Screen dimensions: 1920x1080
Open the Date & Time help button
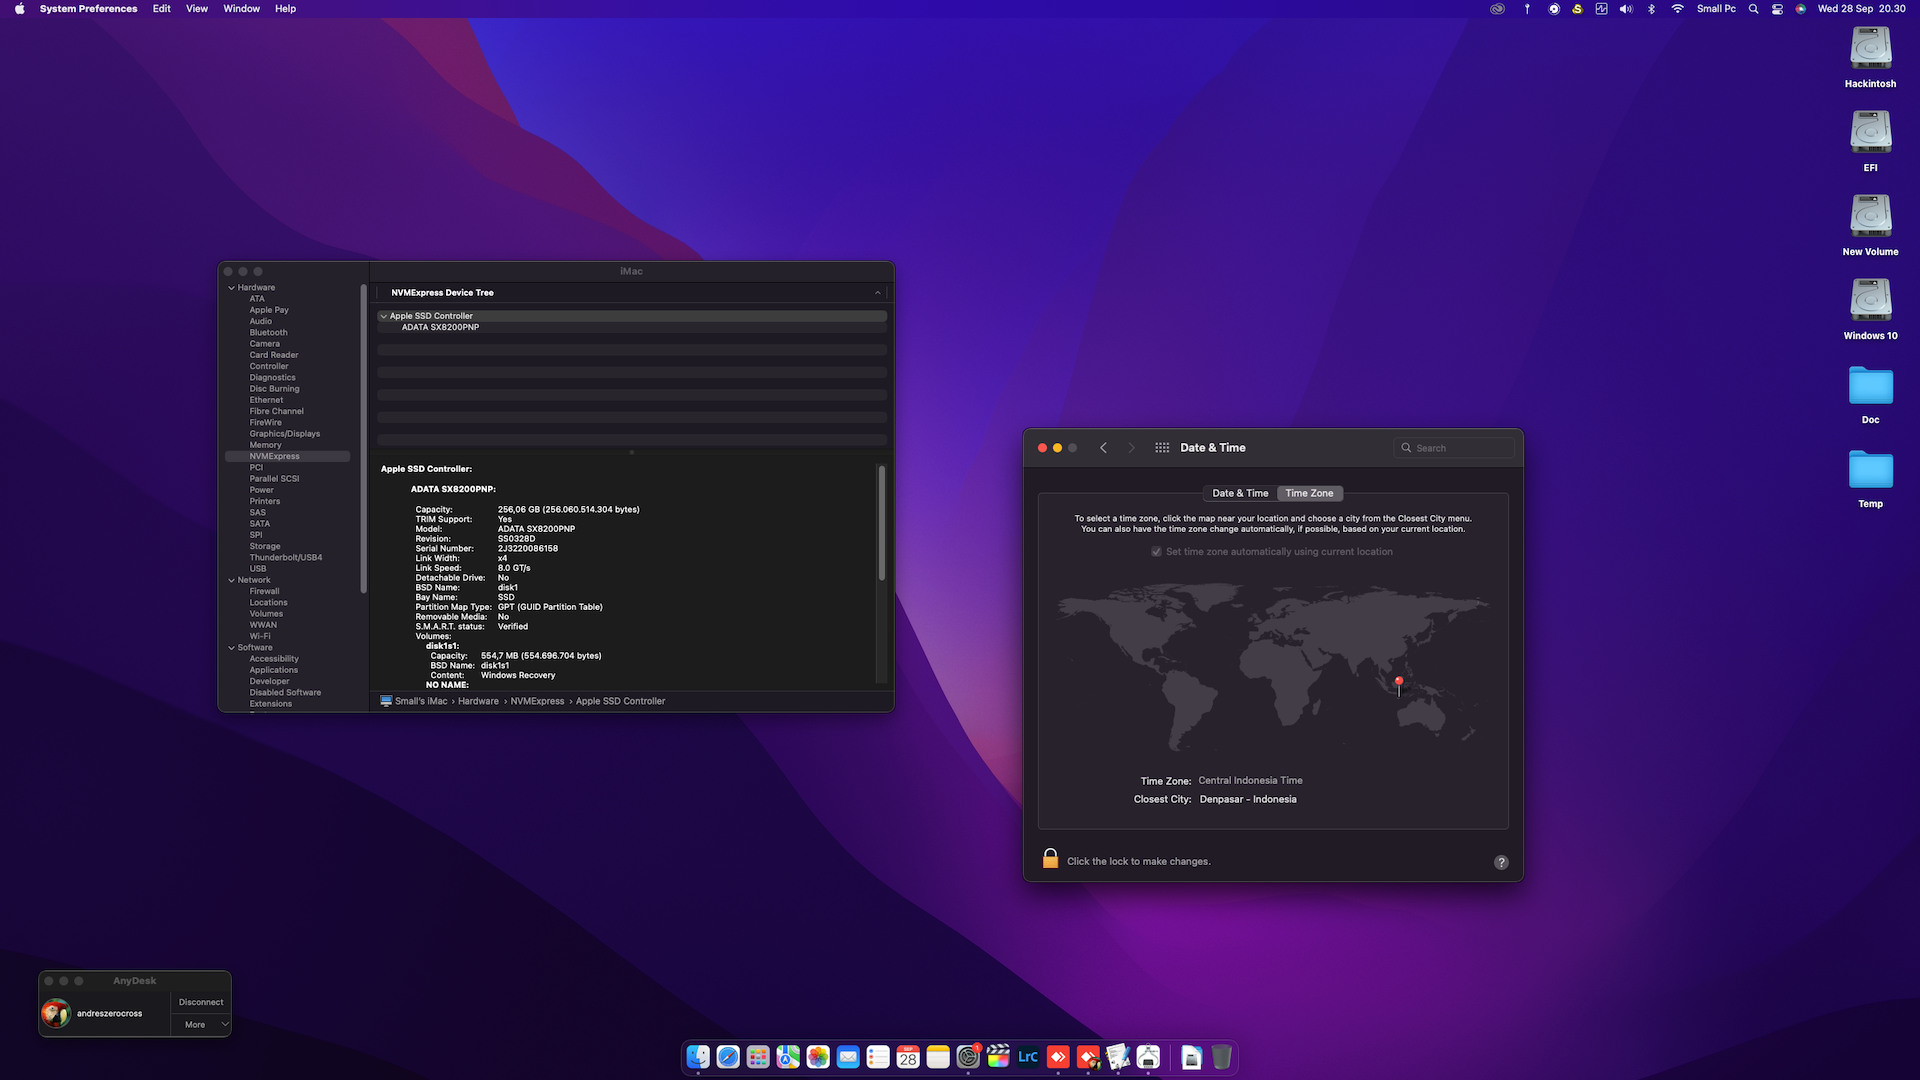tap(1501, 862)
